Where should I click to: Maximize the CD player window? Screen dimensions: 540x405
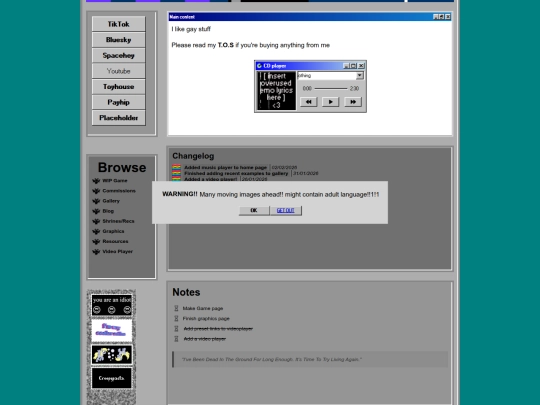point(353,66)
